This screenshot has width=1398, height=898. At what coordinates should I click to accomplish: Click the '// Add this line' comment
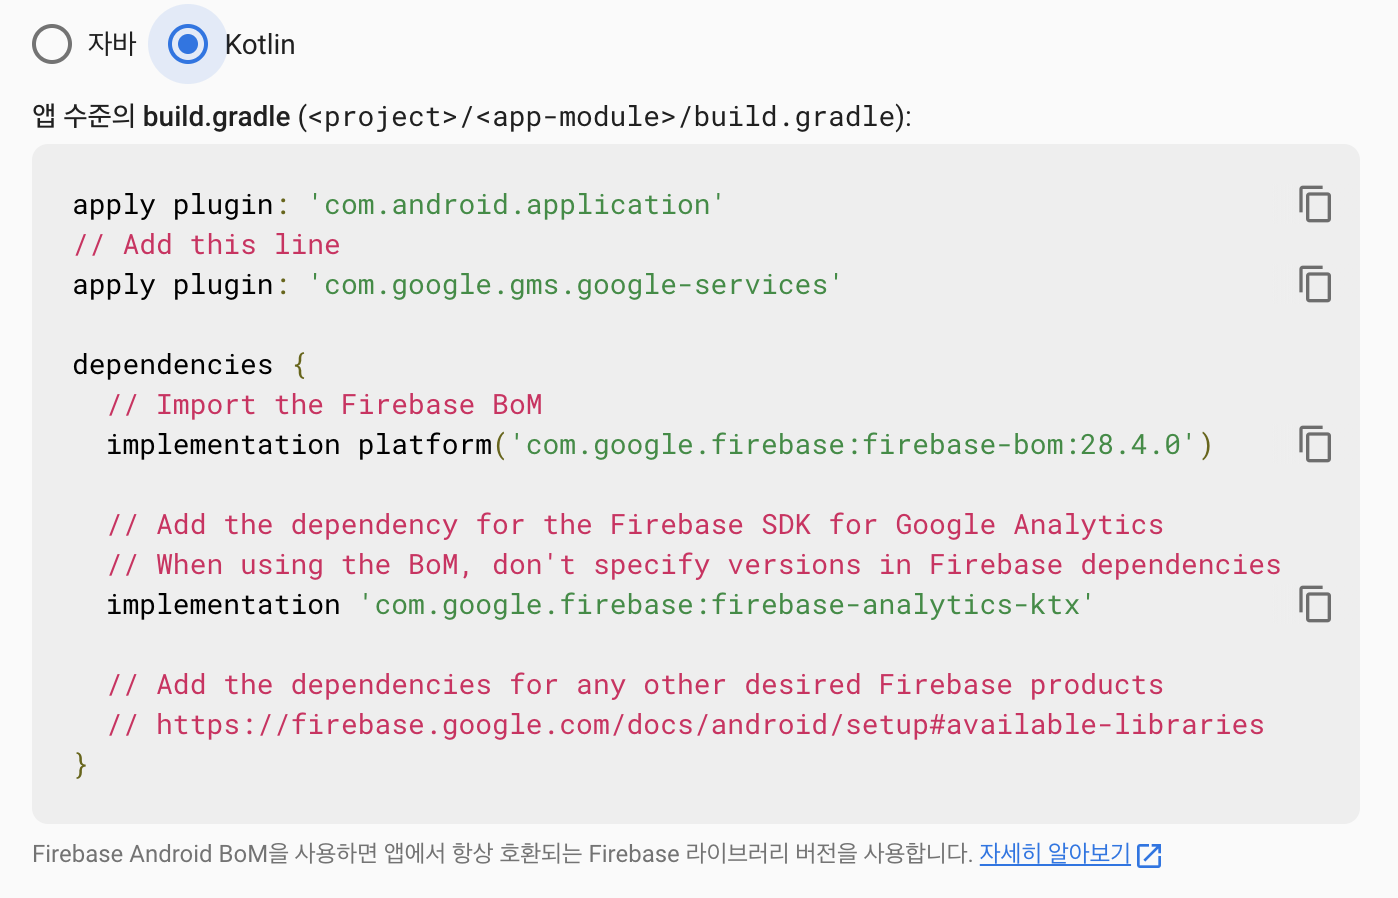207,245
